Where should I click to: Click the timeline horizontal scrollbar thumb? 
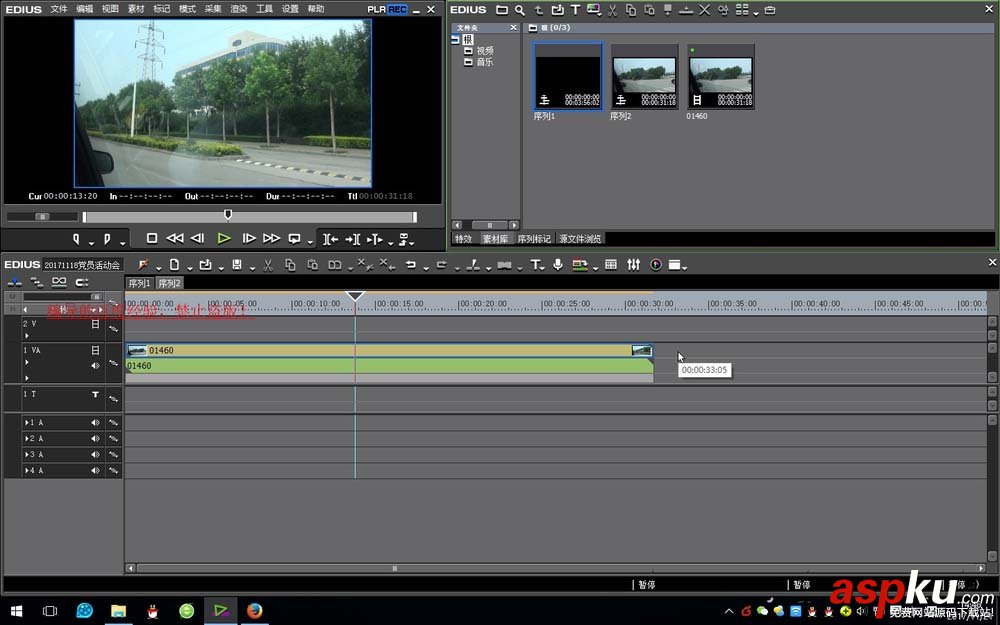click(395, 568)
